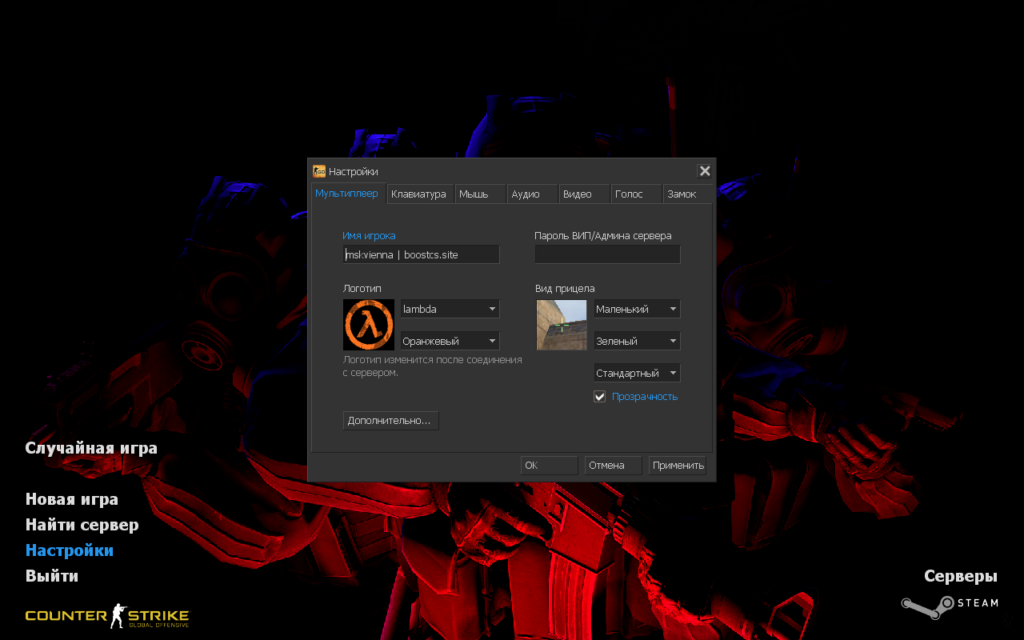
Task: Switch to the Замок tab
Action: pyautogui.click(x=688, y=194)
